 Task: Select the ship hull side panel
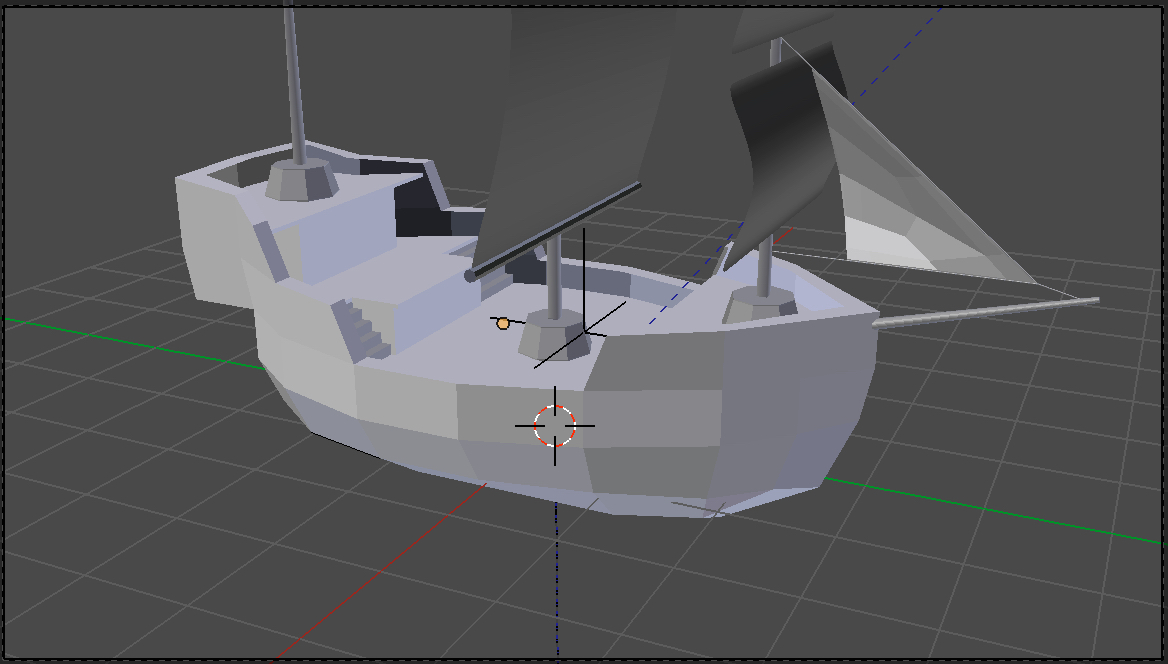tap(521, 417)
